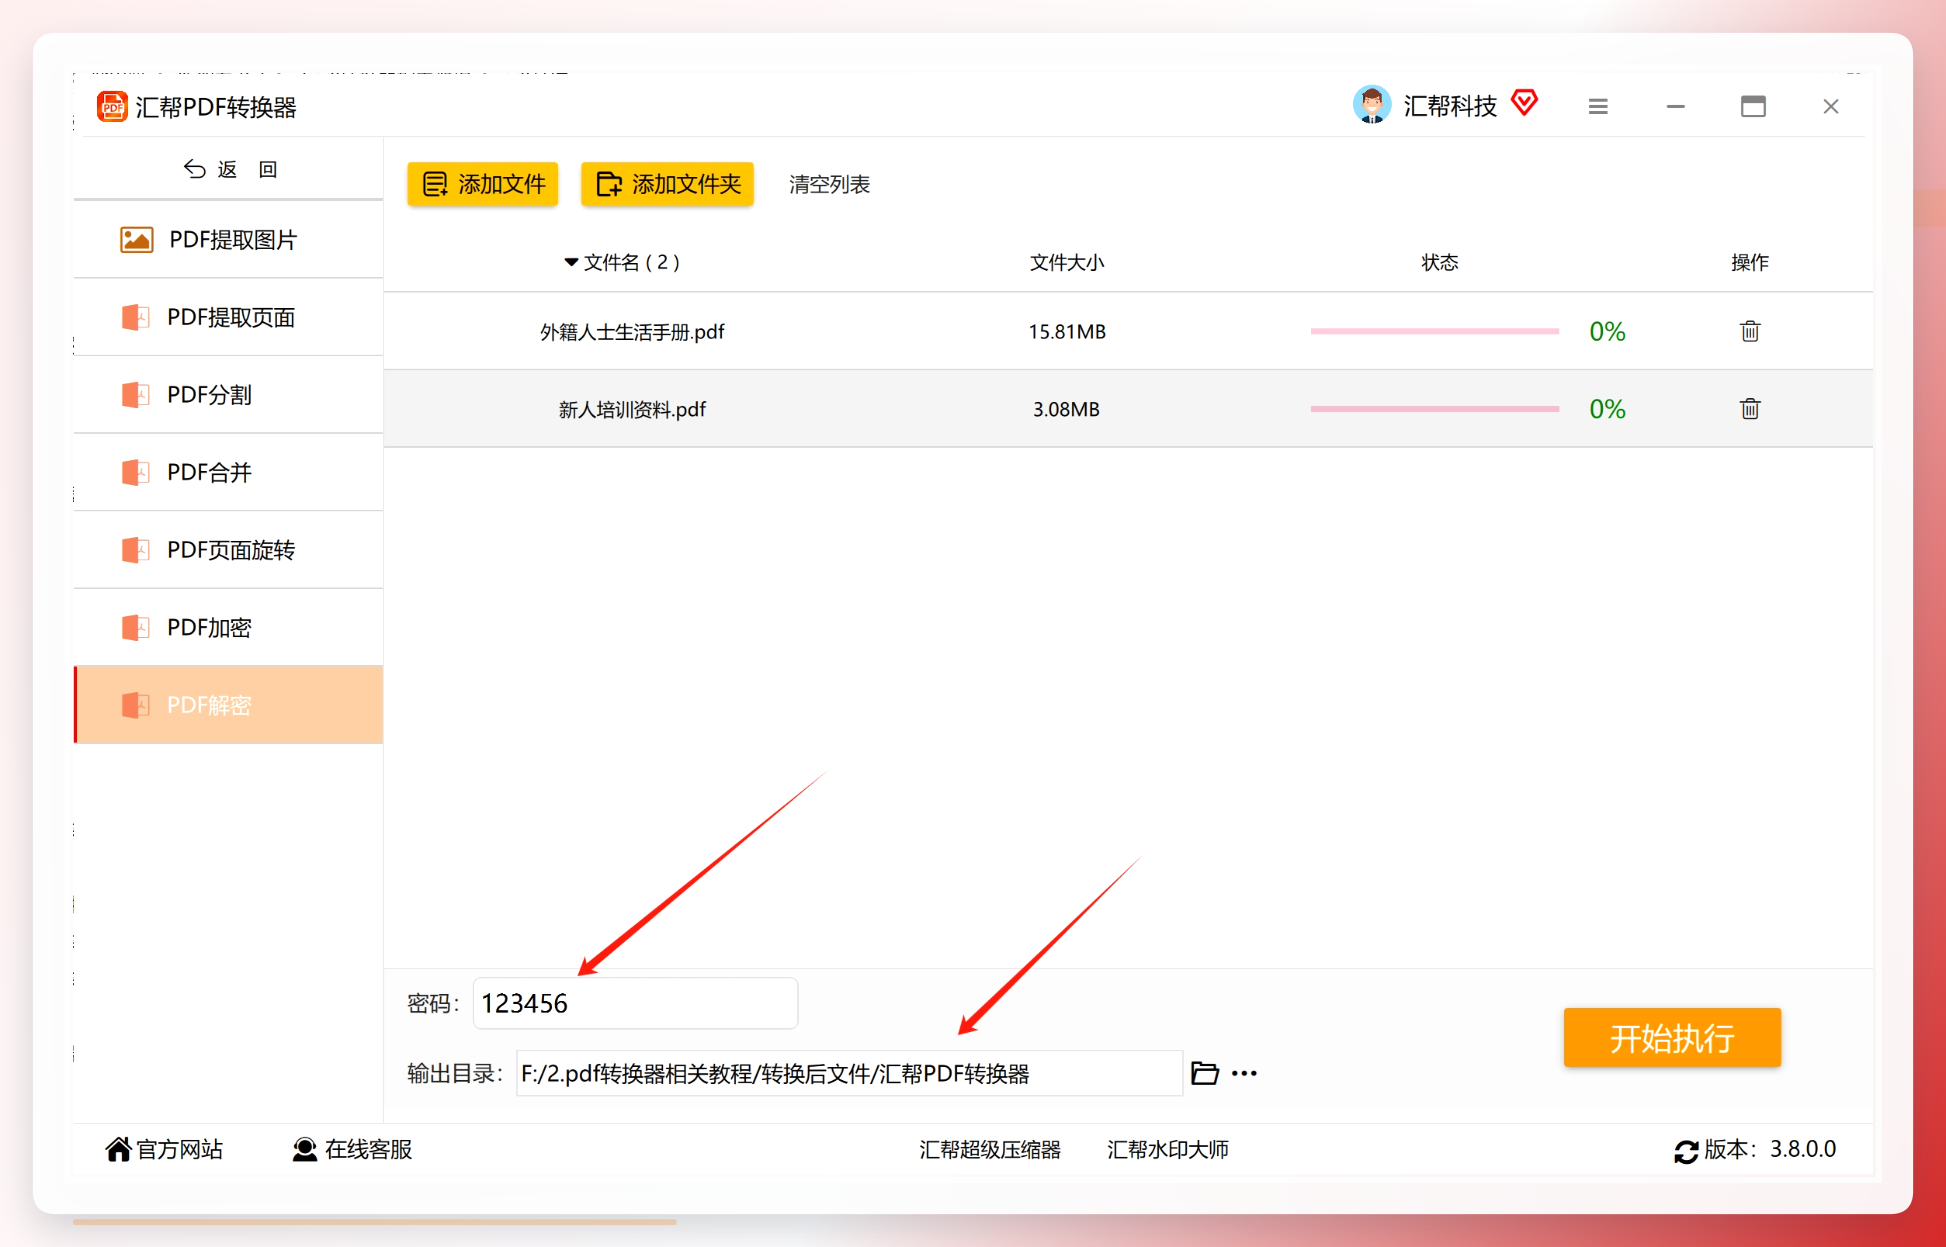Click the PDF提取图片 picture icon
This screenshot has height=1247, width=1946.
137,240
